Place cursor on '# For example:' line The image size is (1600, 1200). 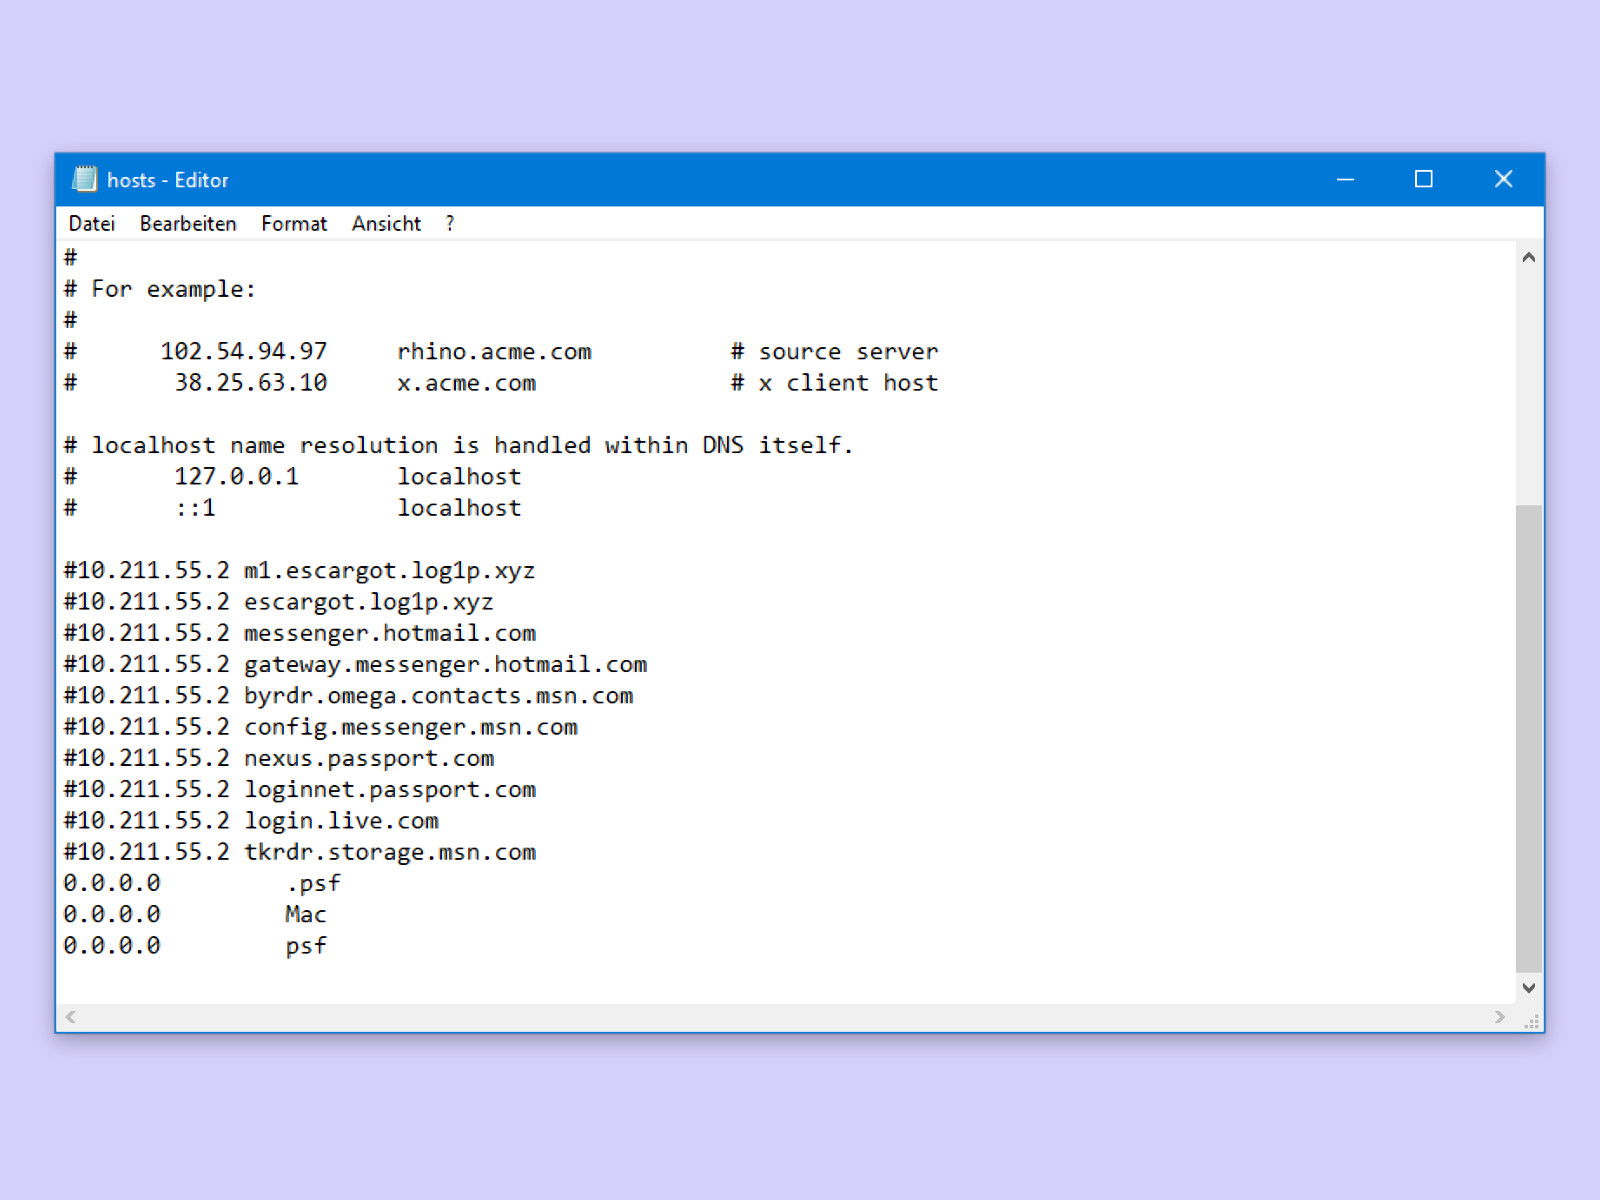pos(160,289)
